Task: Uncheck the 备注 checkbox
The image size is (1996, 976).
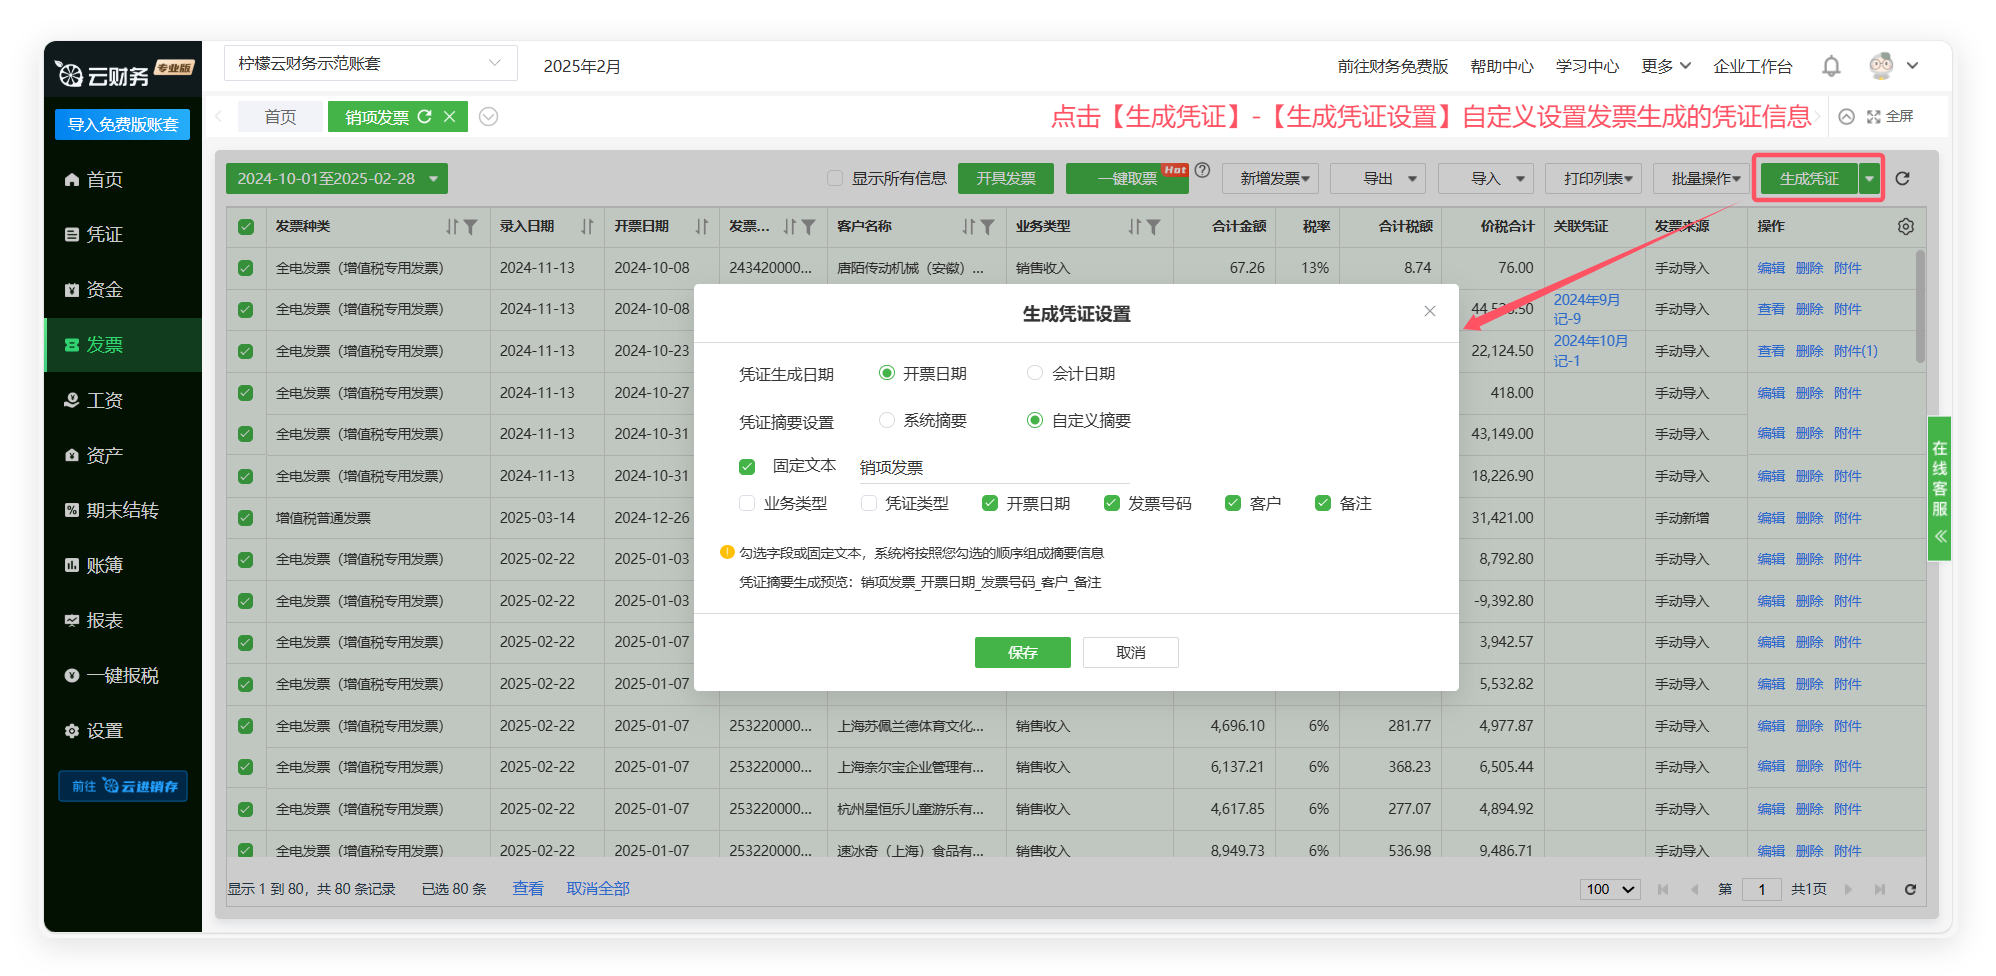Action: [1323, 503]
